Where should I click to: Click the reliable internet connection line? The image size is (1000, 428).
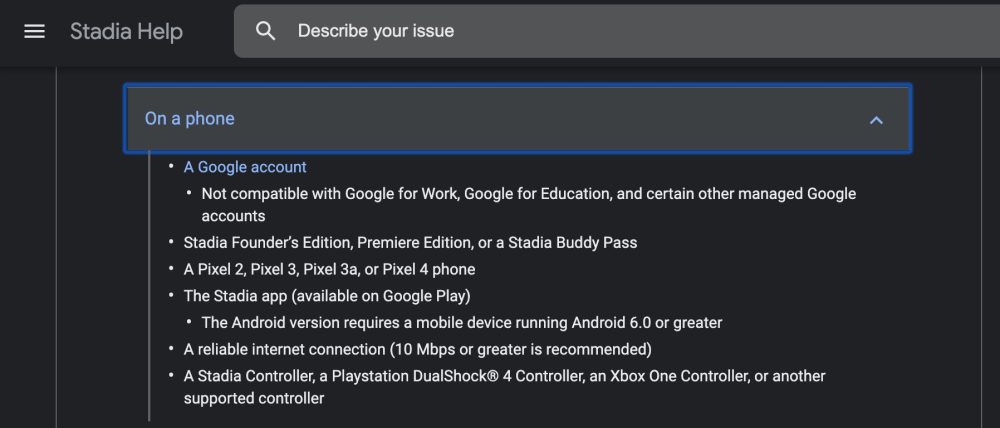click(x=417, y=349)
